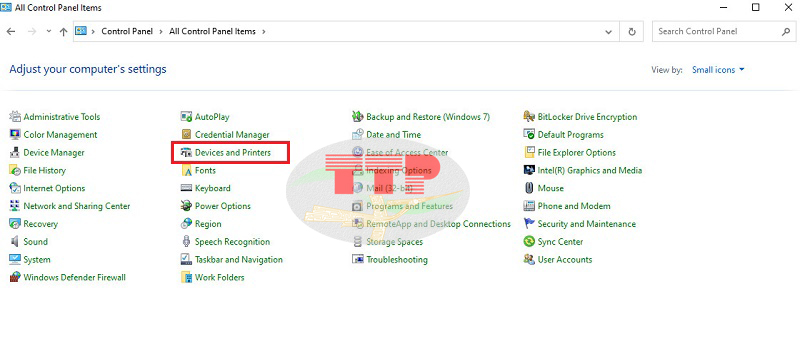Click the Sound speaker icon

pos(15,242)
